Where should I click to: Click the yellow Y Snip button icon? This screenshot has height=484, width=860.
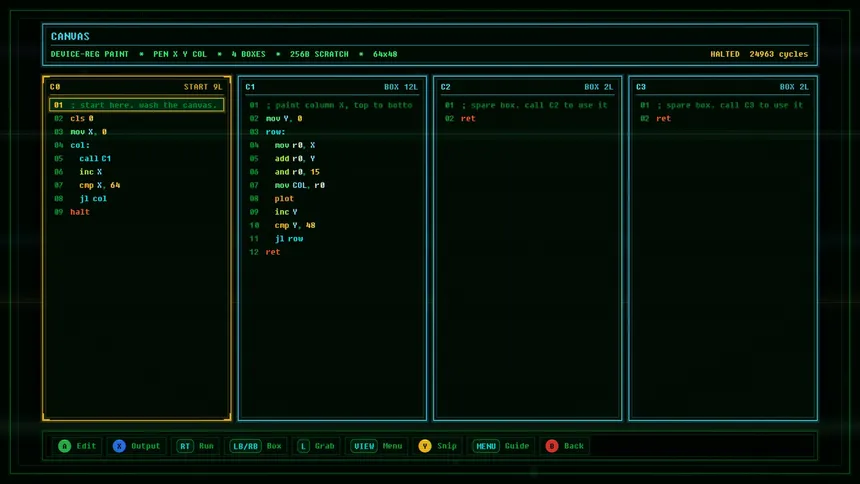click(425, 446)
